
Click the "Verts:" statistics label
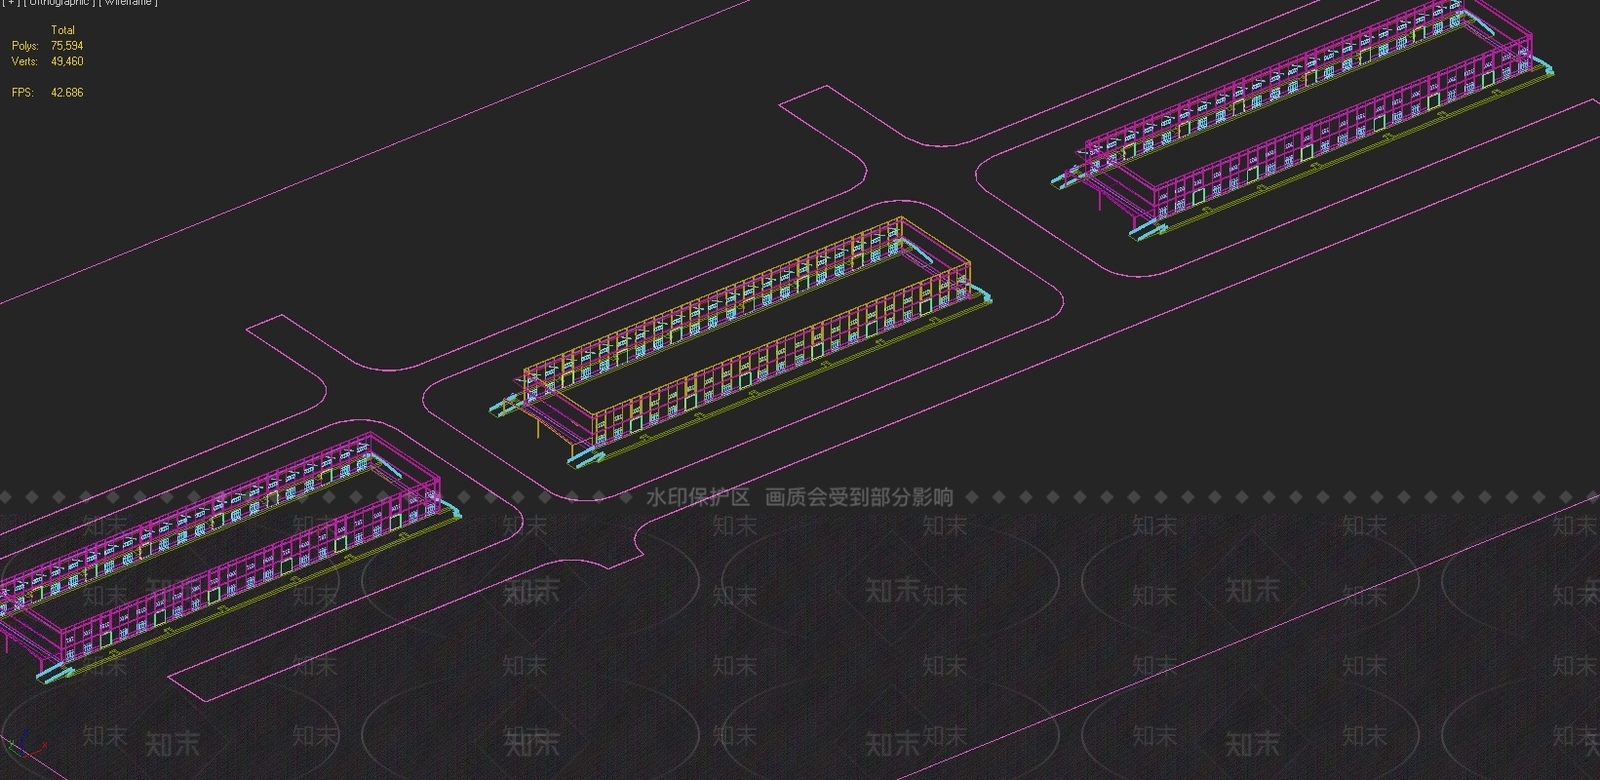(x=25, y=62)
